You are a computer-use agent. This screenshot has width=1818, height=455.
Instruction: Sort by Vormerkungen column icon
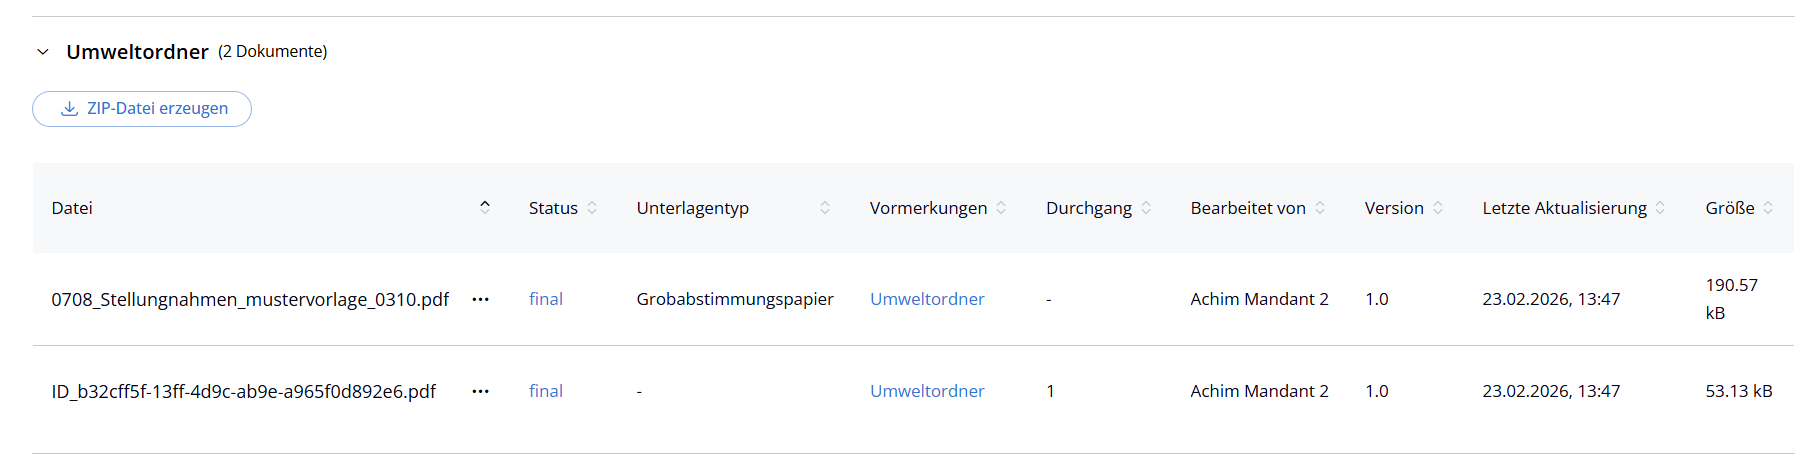(x=1001, y=208)
